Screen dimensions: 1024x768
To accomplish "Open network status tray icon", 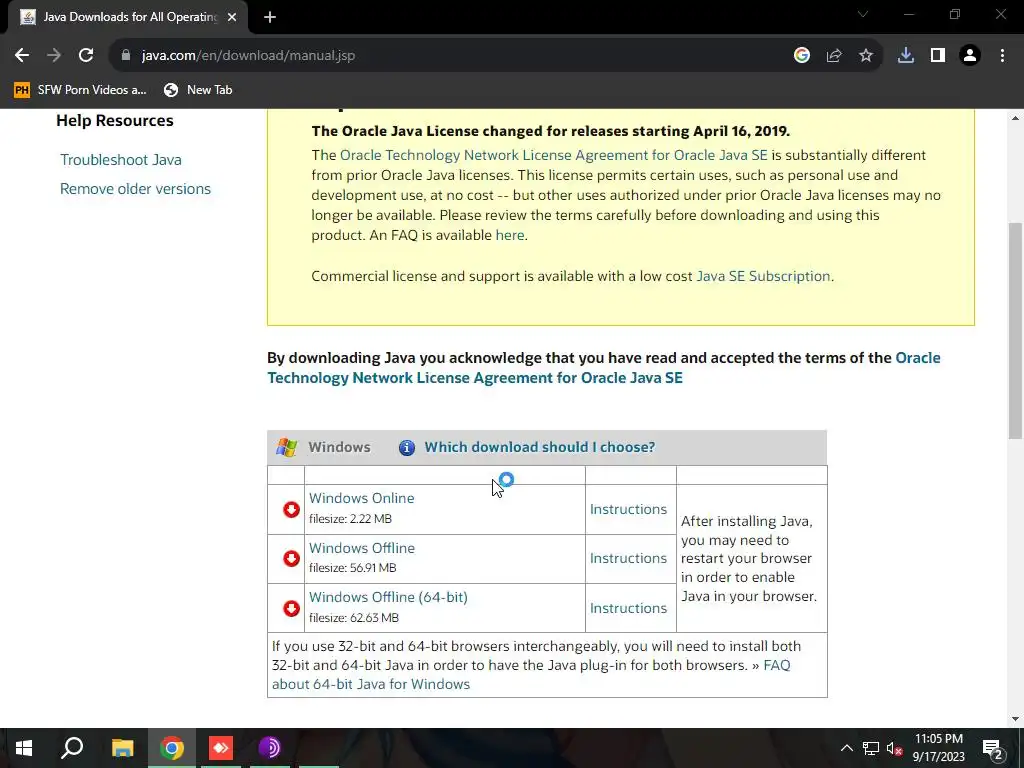I will [871, 748].
